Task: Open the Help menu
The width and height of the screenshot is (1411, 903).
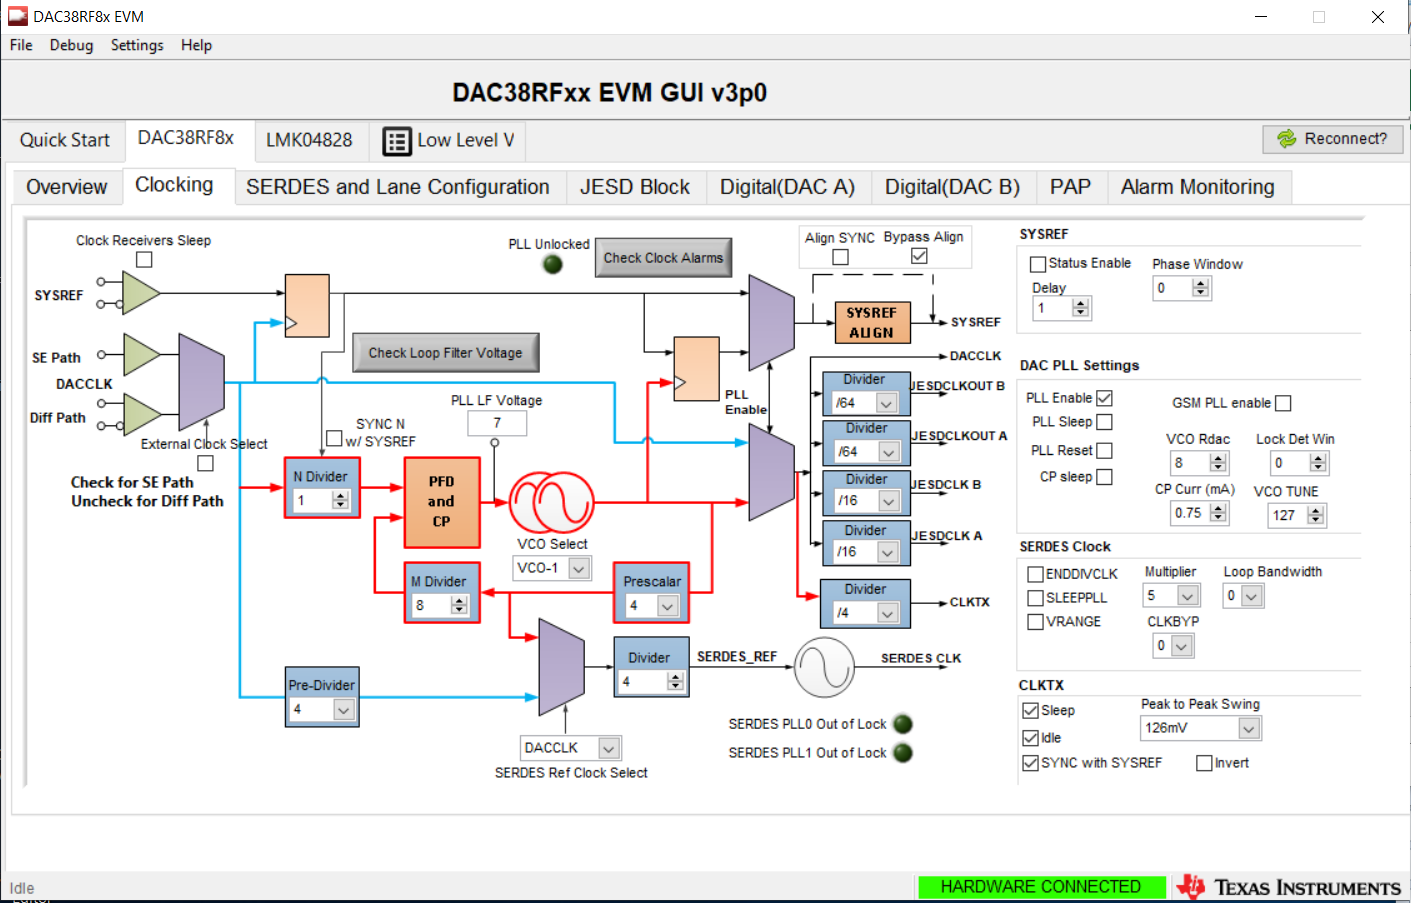Action: point(196,45)
